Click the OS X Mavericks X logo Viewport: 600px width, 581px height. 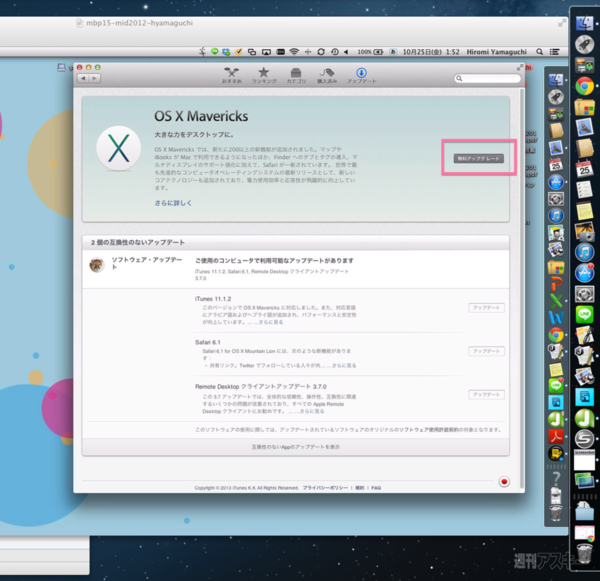[x=119, y=148]
